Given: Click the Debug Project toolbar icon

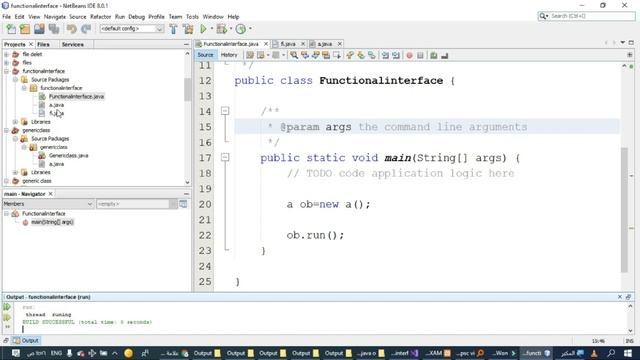Looking at the screenshot, I should point(221,29).
